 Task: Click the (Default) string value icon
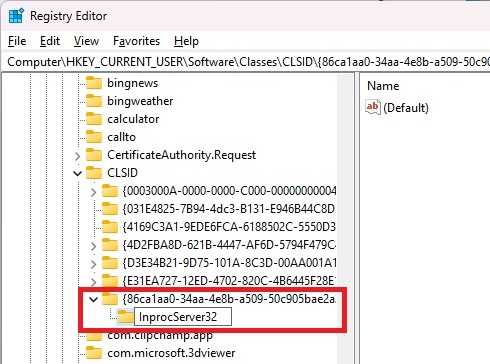click(373, 107)
